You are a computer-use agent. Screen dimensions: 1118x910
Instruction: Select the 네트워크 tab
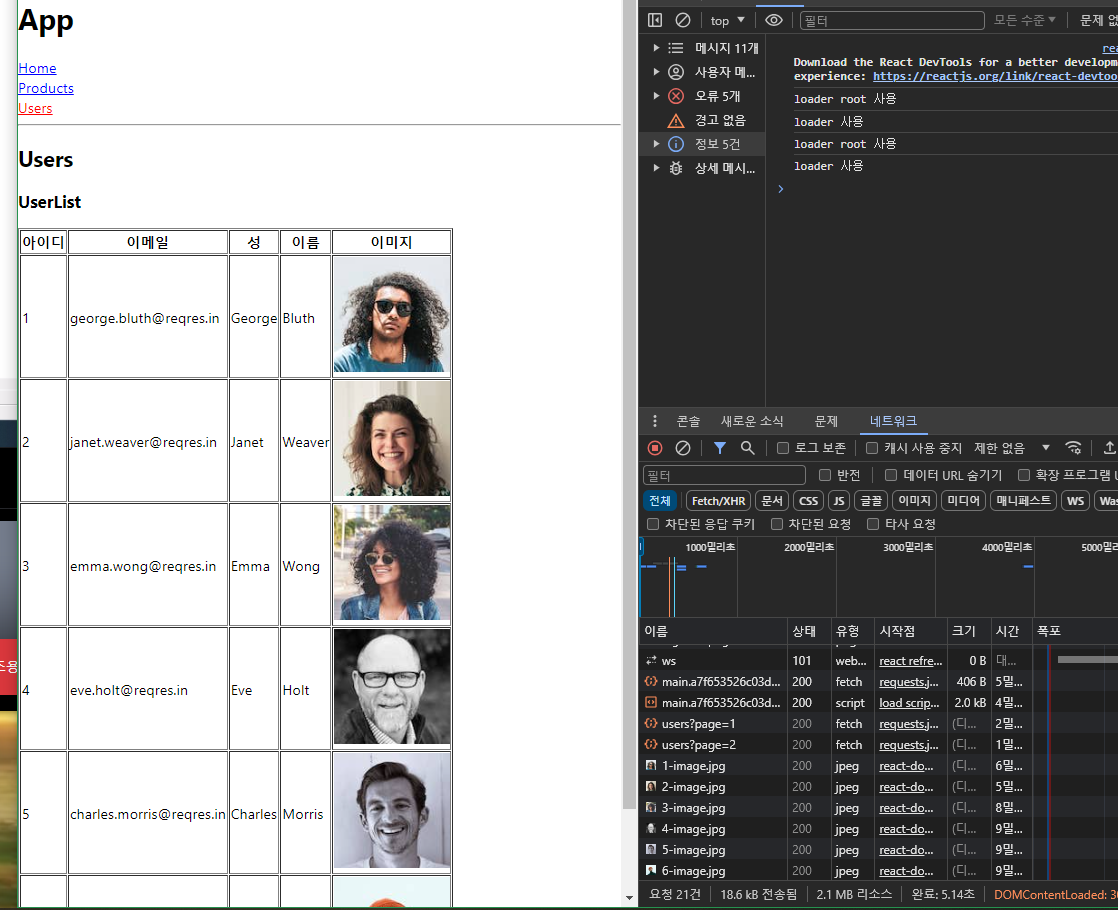(x=893, y=421)
